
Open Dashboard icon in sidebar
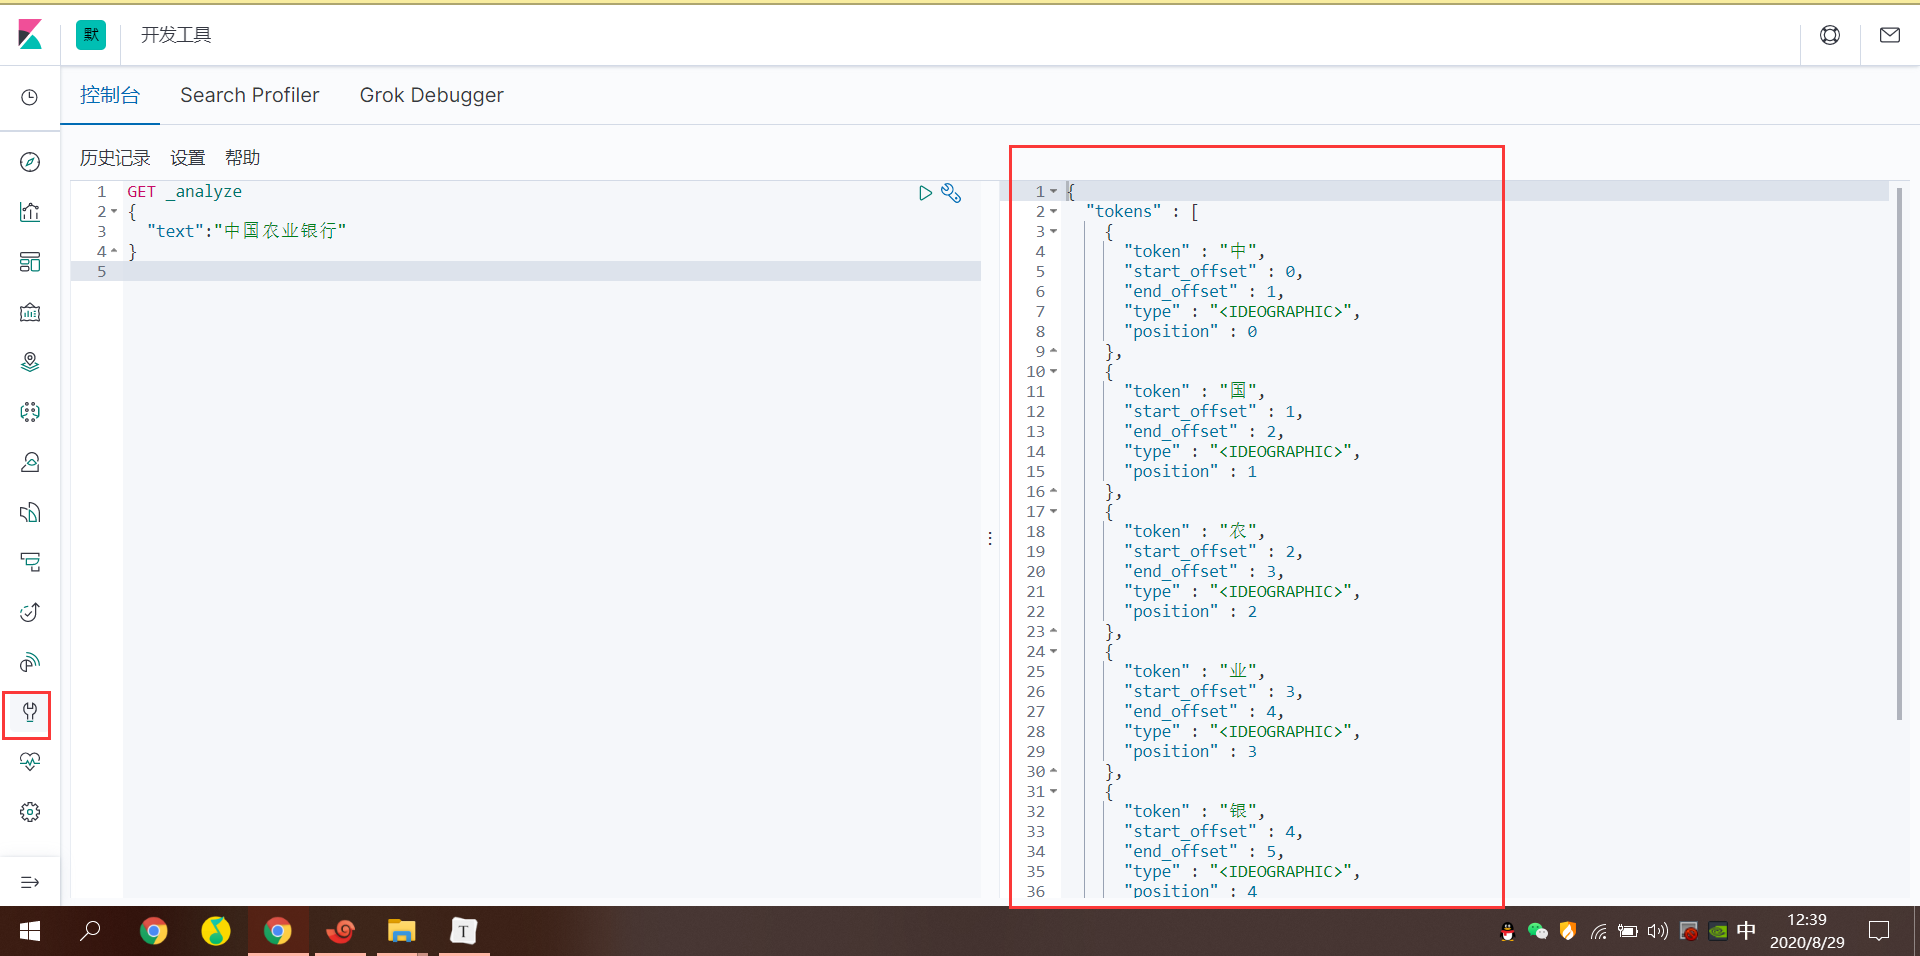tap(30, 262)
